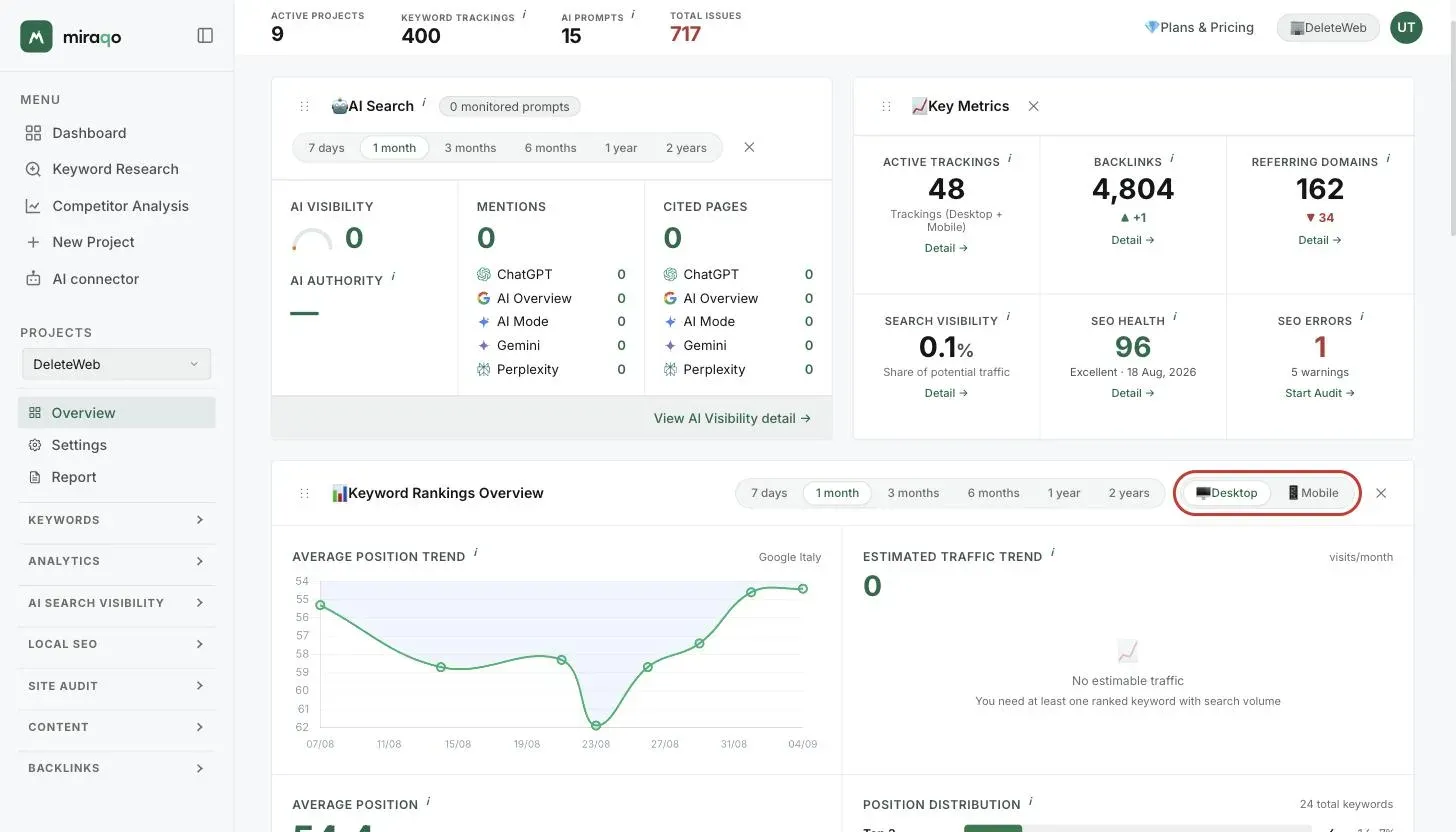Click the AI Search info icon

click(424, 102)
